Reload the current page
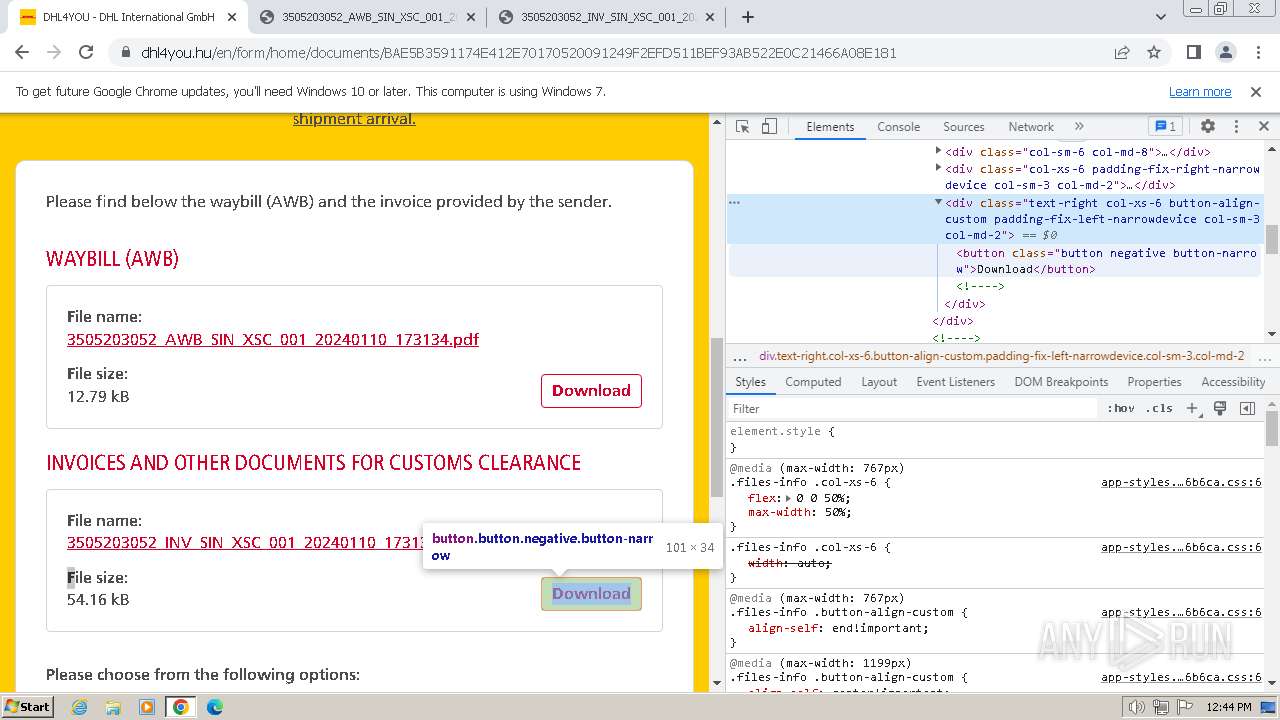1280x720 pixels. (x=86, y=53)
